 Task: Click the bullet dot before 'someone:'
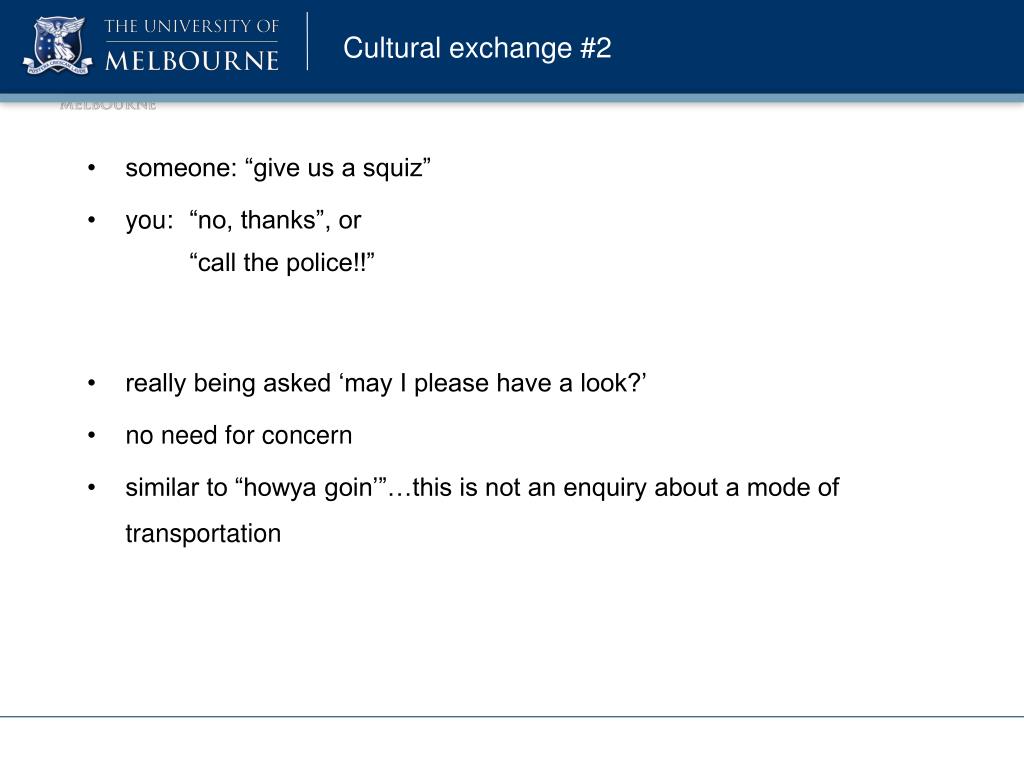point(91,168)
